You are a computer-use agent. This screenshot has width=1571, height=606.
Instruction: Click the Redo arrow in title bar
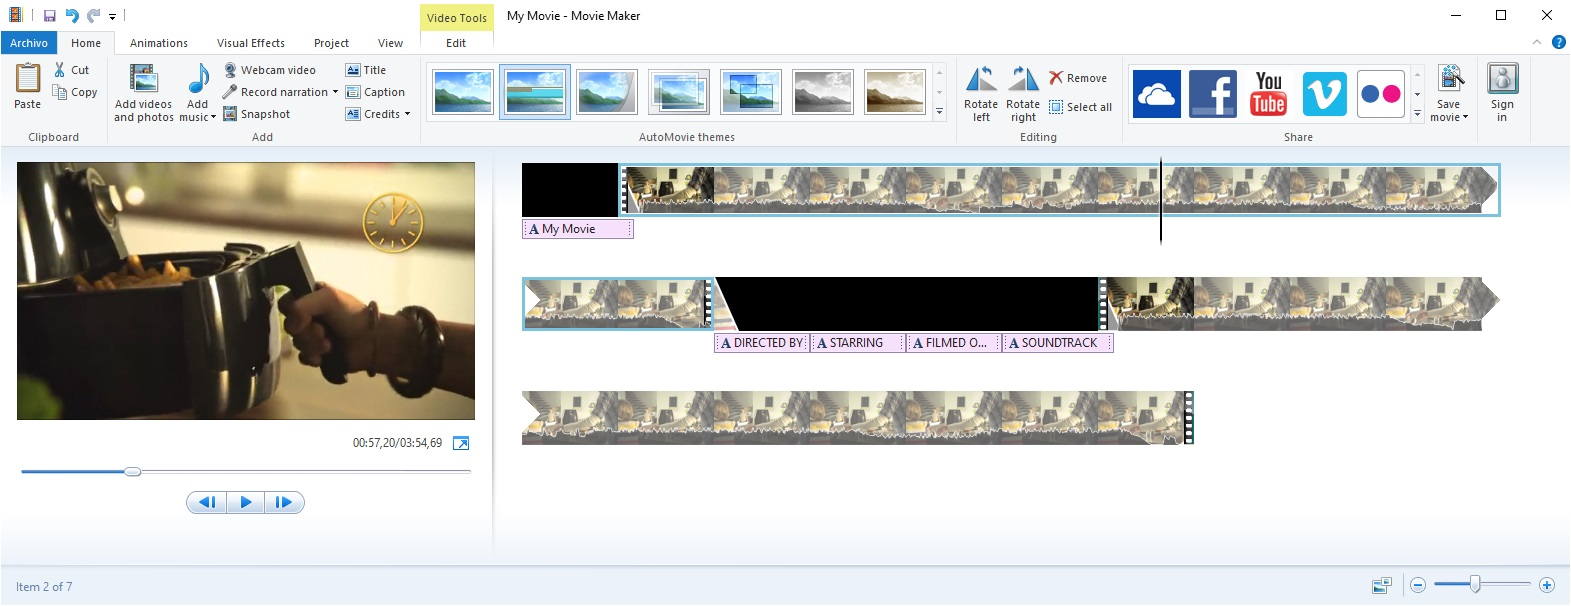tap(94, 15)
